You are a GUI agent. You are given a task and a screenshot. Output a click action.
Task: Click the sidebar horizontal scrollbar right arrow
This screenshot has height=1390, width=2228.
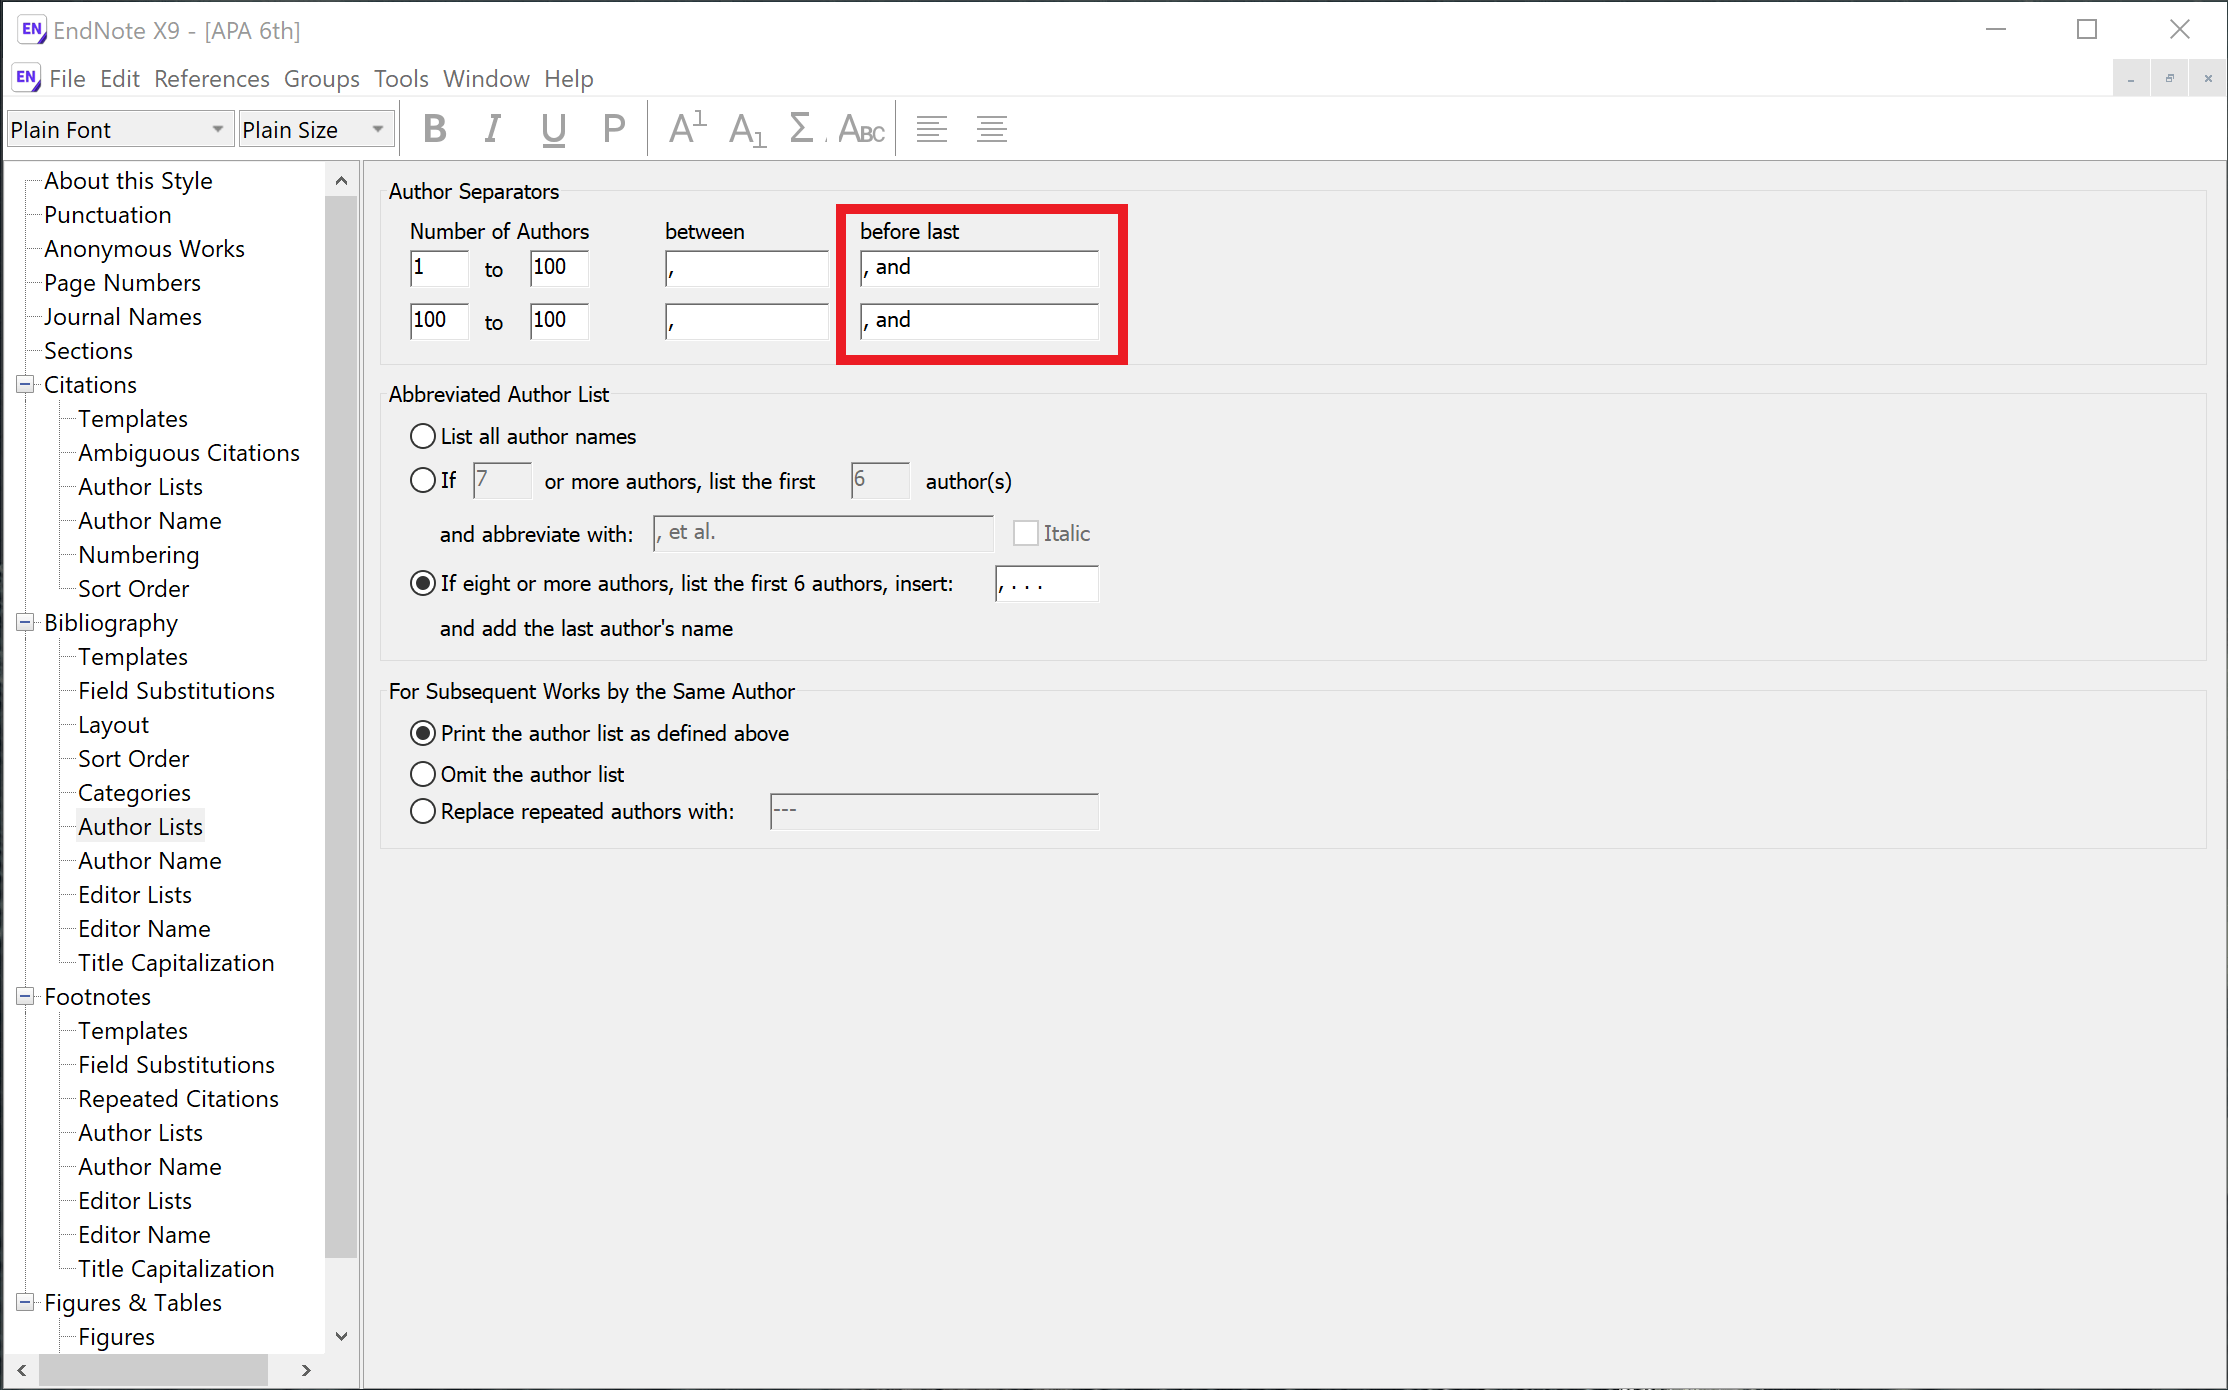coord(306,1370)
